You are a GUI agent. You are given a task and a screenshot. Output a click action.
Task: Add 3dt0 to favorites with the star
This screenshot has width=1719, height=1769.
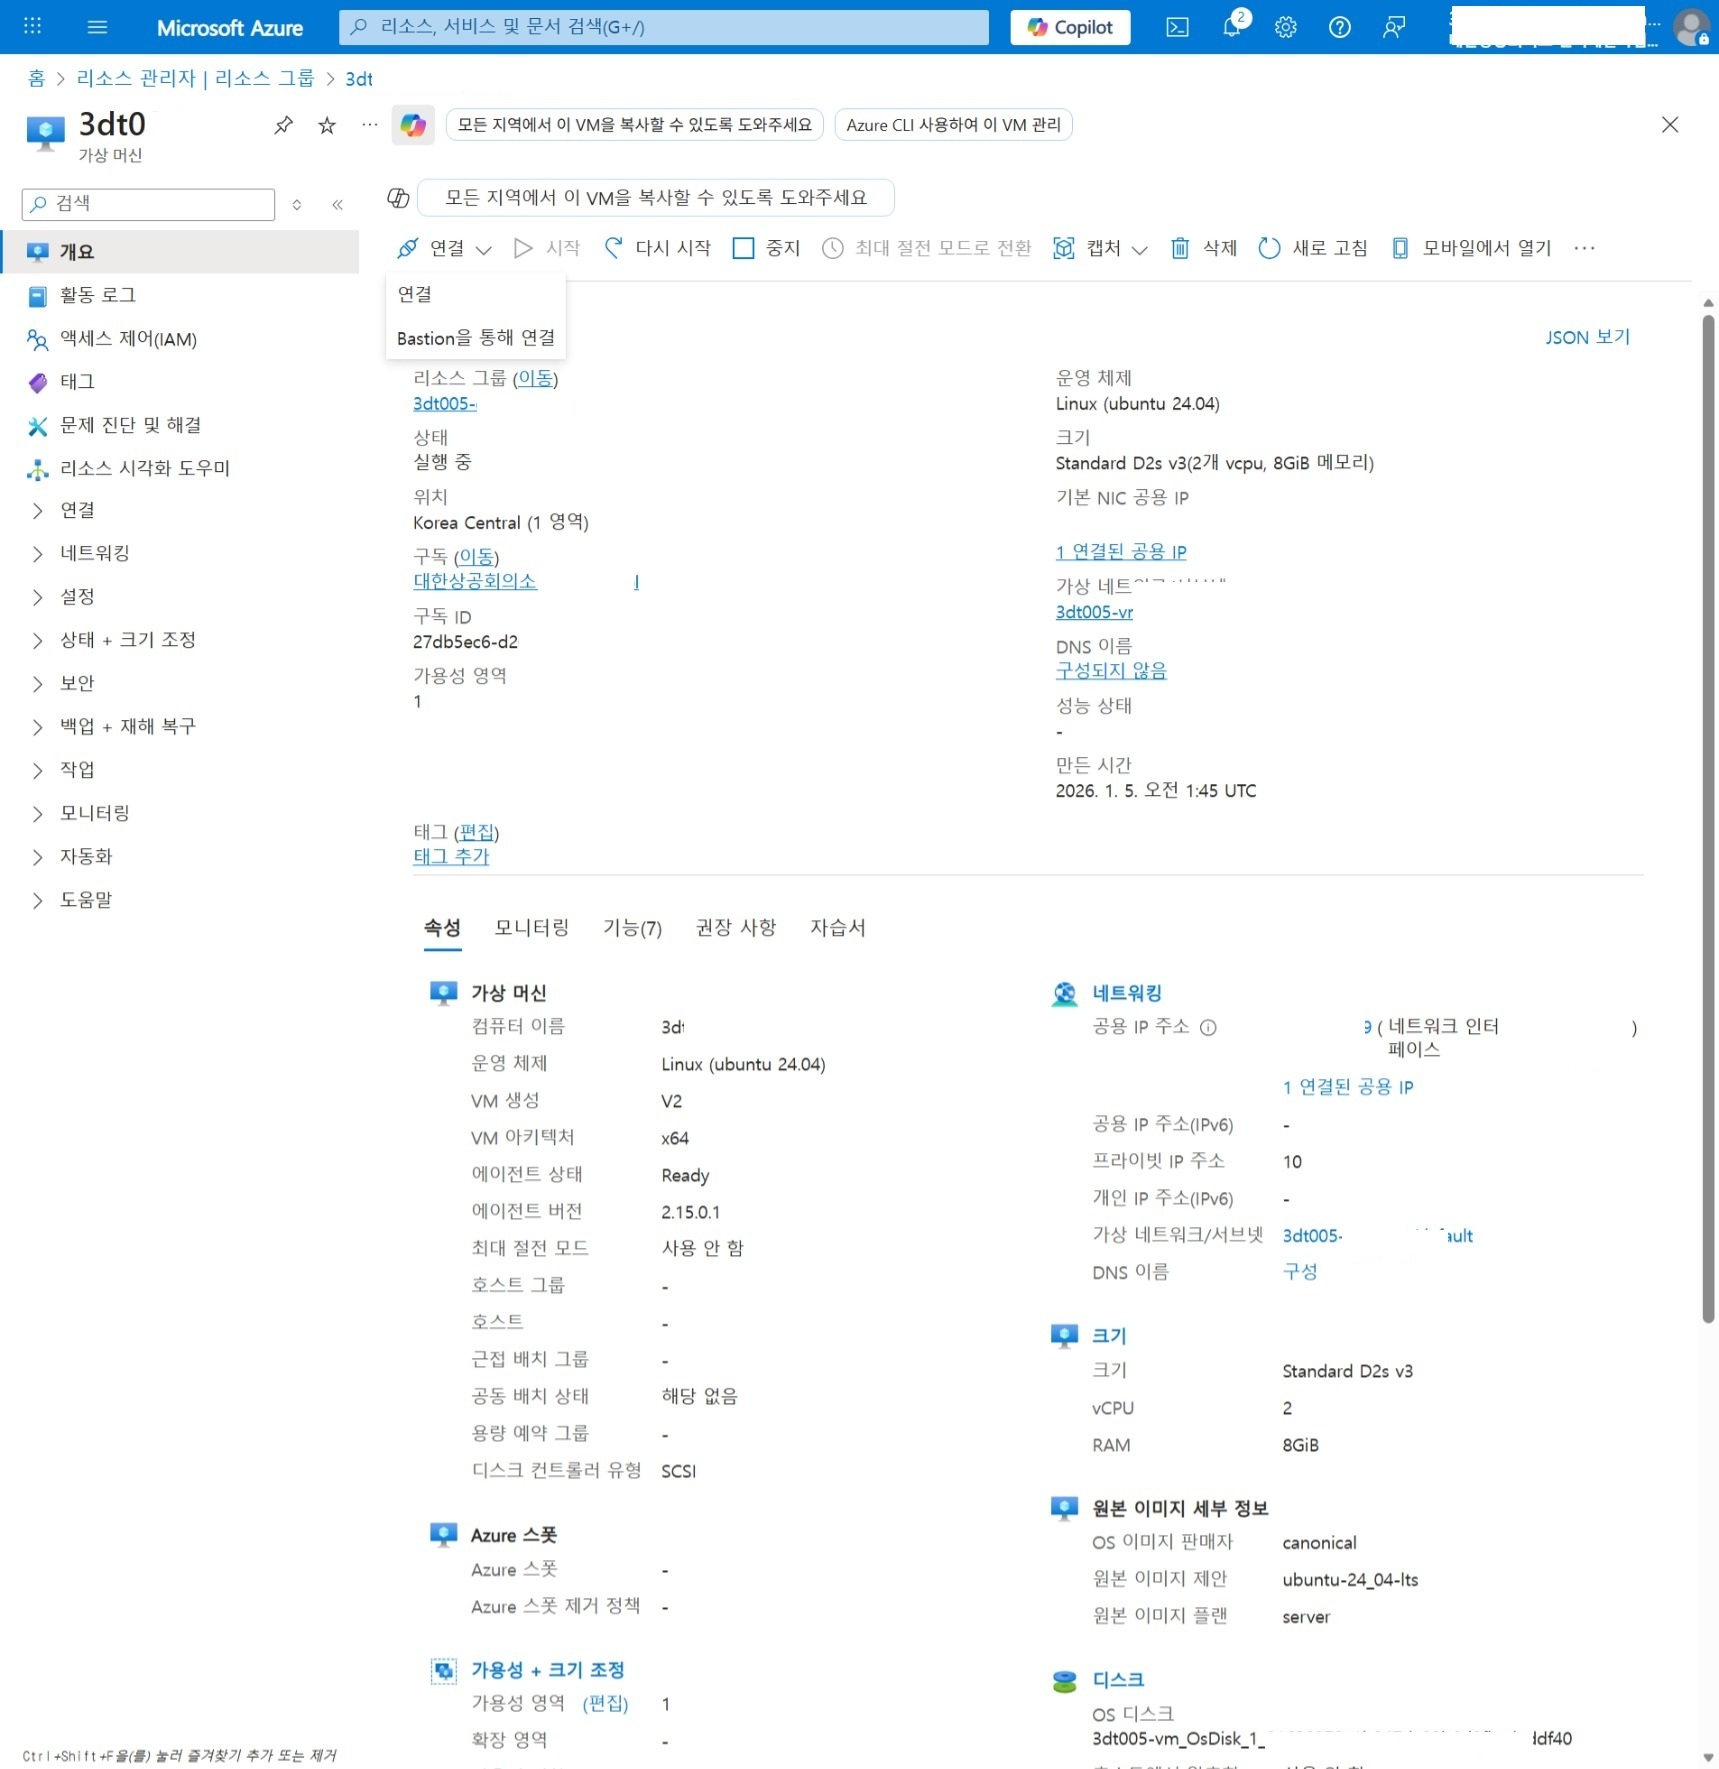pos(326,124)
